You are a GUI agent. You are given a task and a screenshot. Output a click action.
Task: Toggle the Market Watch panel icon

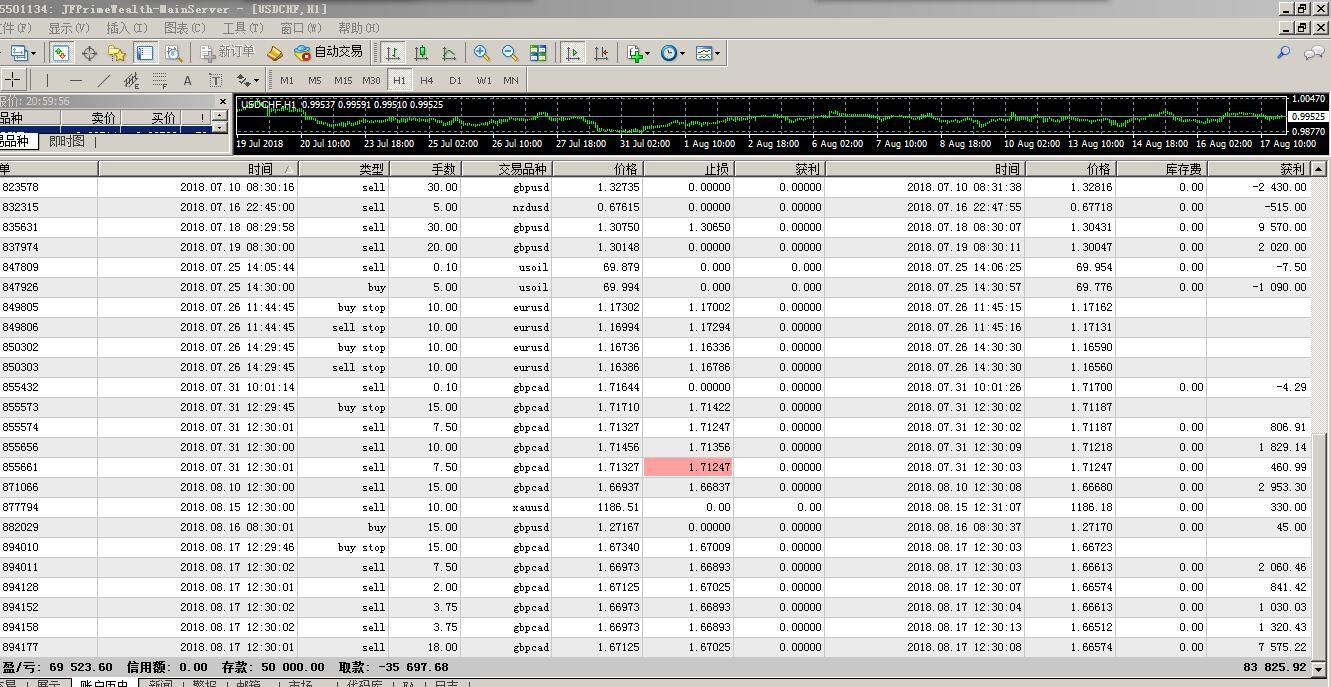tap(61, 53)
